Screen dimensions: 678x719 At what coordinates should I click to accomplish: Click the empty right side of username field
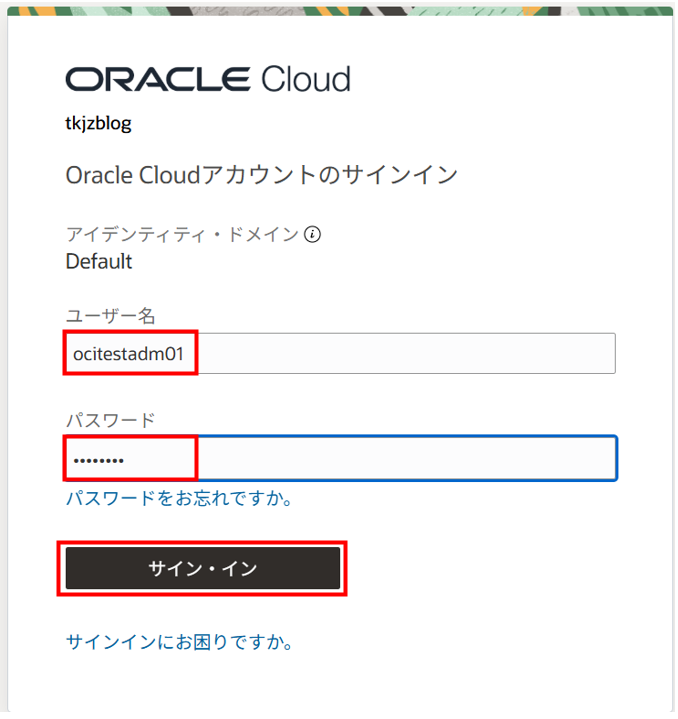(x=450, y=353)
